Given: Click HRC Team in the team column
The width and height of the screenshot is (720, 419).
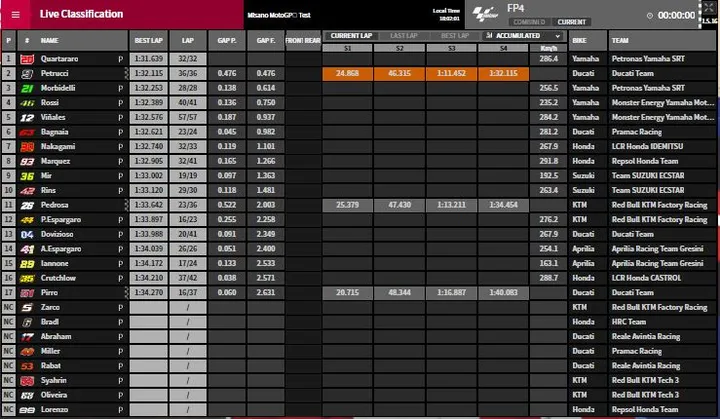Looking at the screenshot, I should tap(629, 322).
